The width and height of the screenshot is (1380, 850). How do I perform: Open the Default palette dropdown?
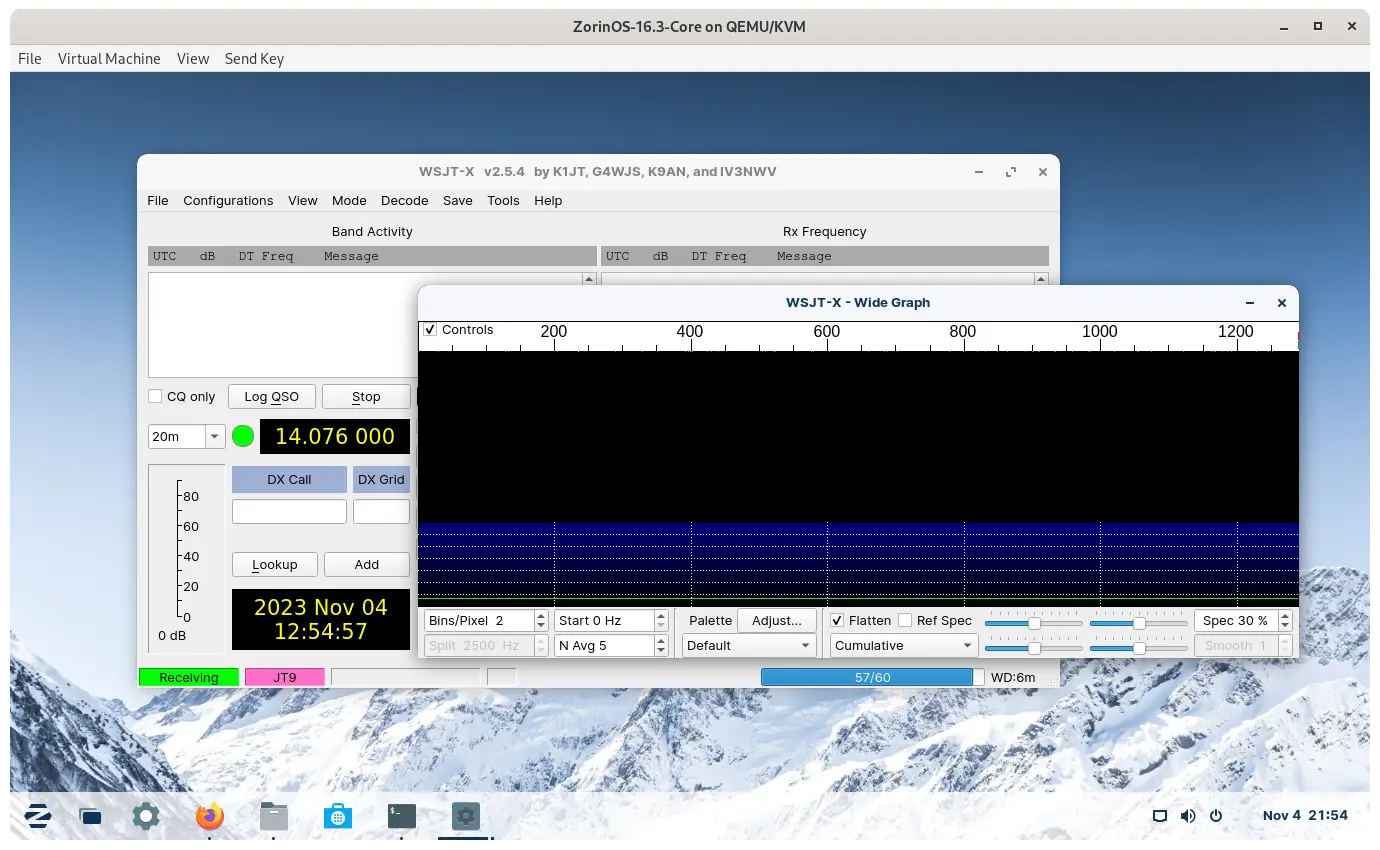[749, 646]
